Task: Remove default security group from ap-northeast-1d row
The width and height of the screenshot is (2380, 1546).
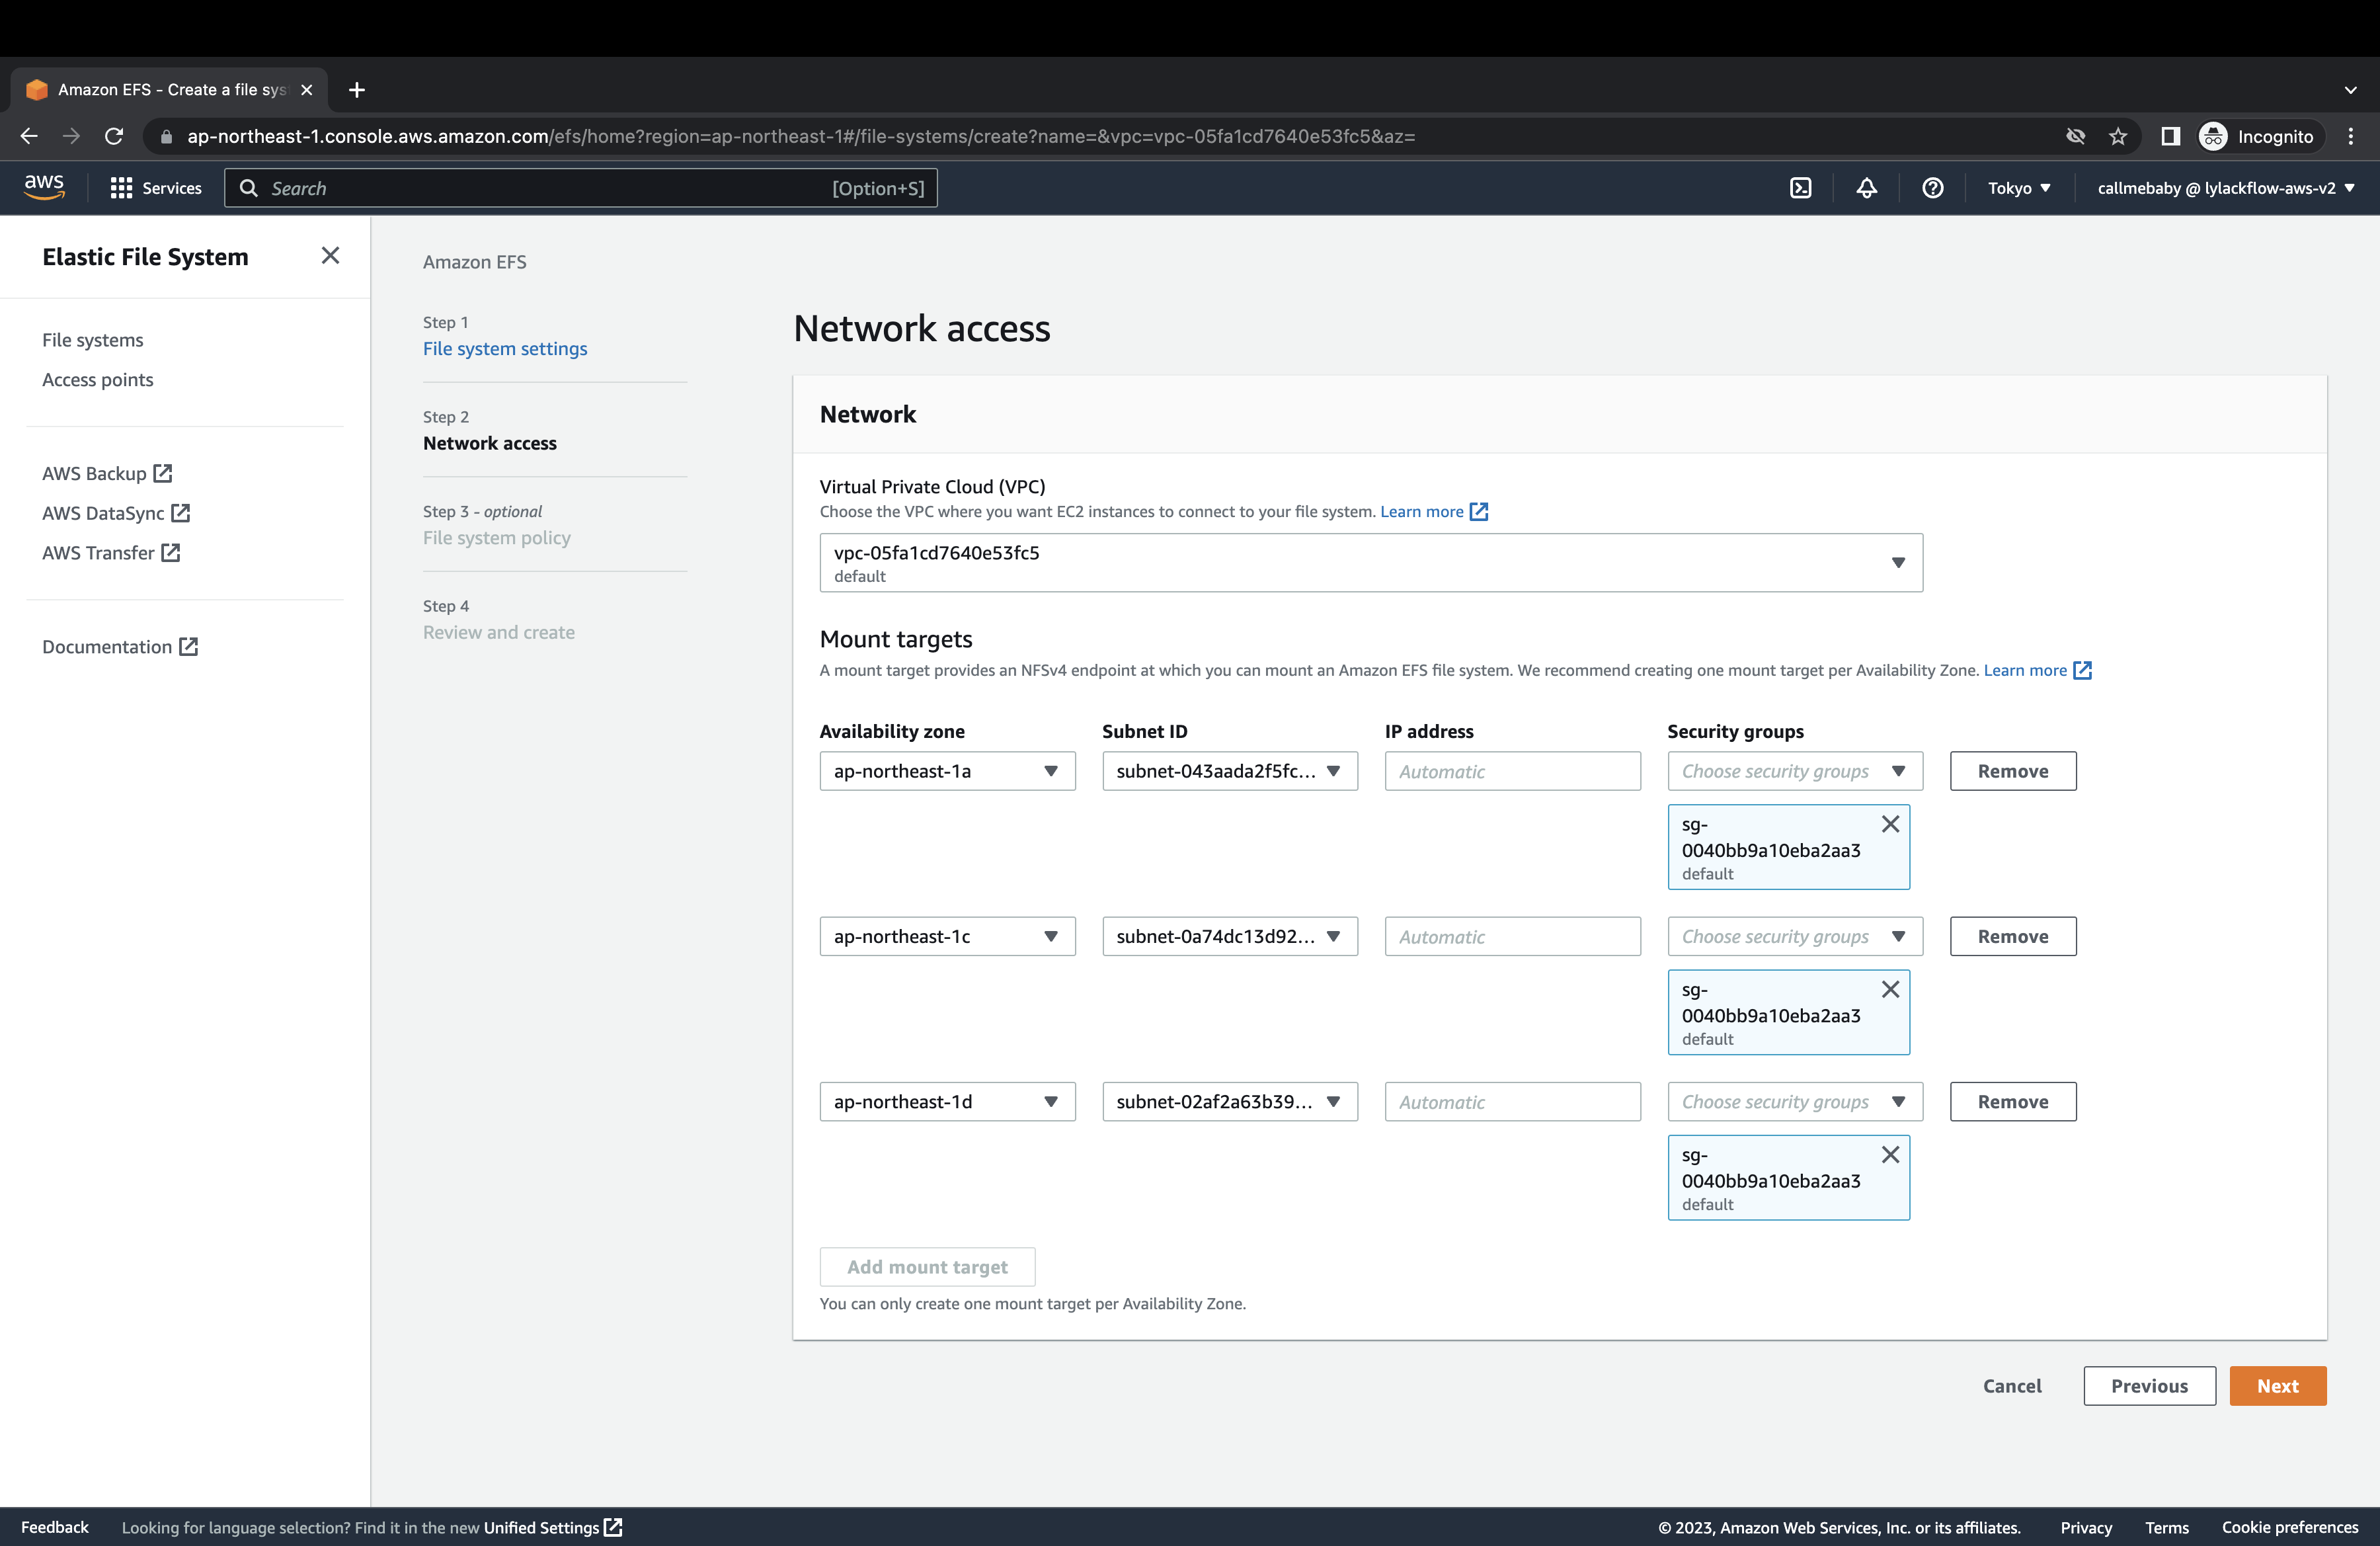Action: click(1890, 1154)
